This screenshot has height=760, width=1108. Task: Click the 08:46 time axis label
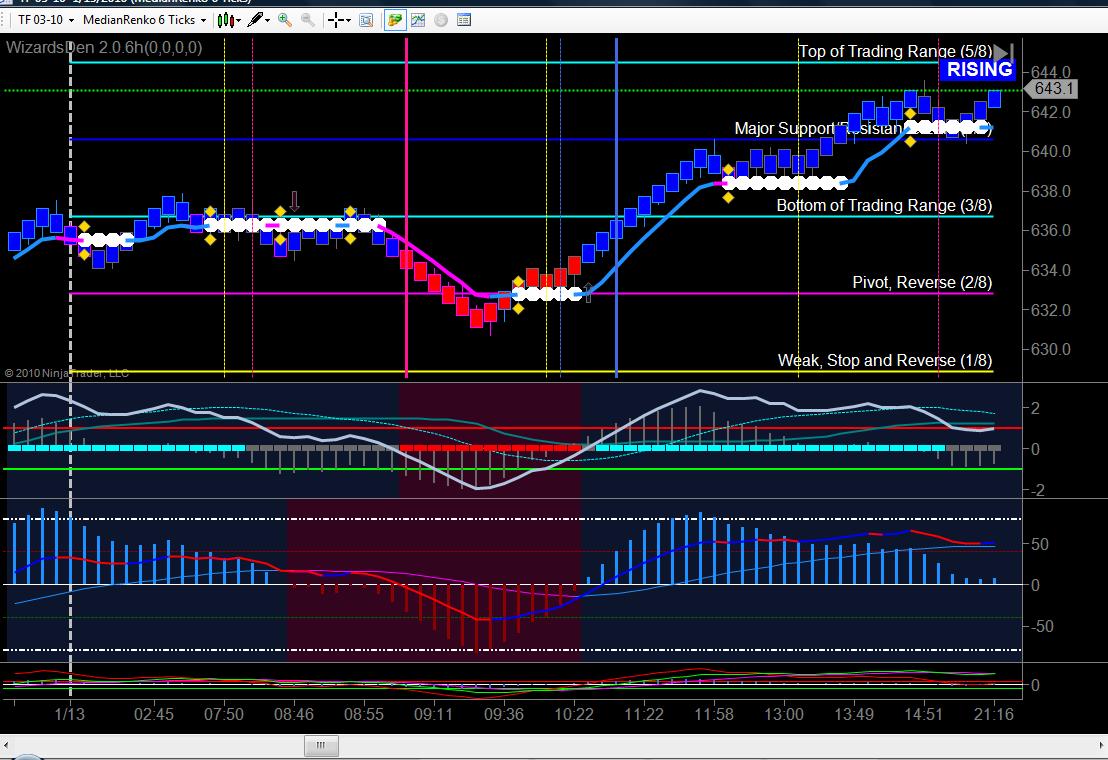click(293, 714)
